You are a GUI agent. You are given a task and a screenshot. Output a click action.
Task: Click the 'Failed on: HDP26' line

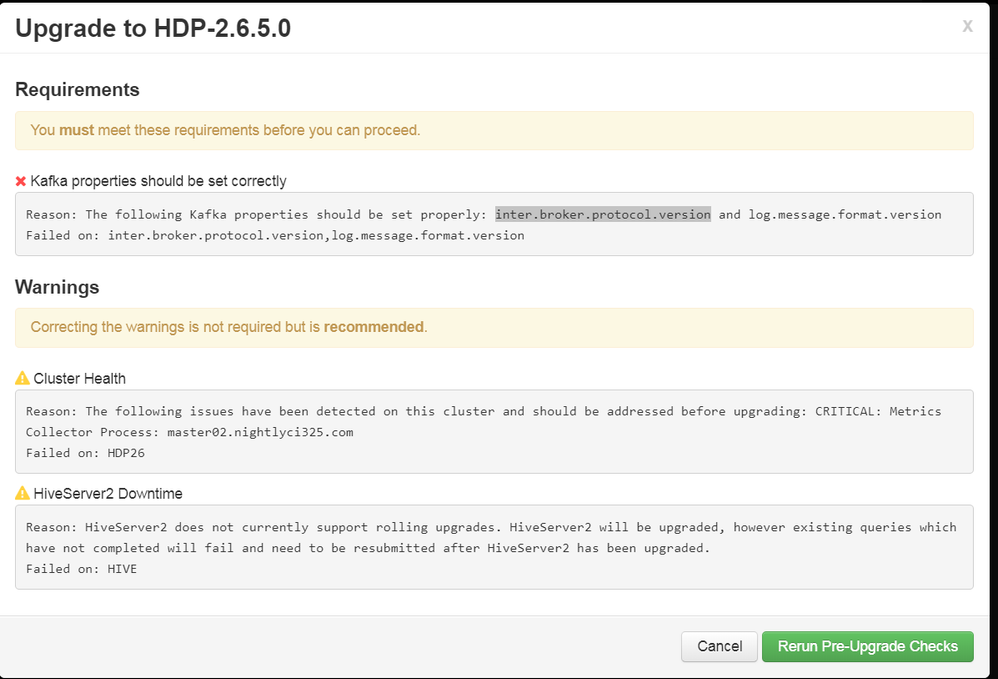pyautogui.click(x=85, y=453)
